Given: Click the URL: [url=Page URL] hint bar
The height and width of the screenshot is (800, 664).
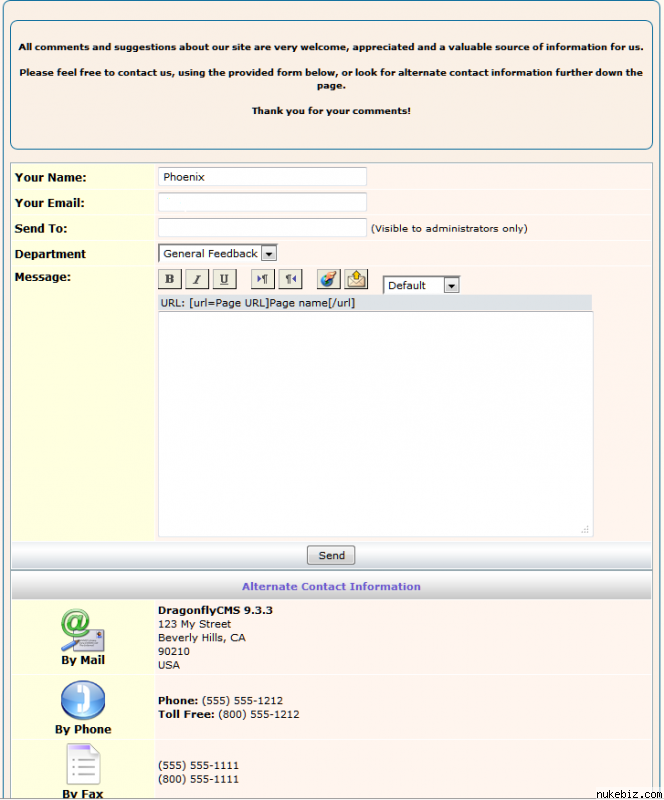Looking at the screenshot, I should coord(375,303).
